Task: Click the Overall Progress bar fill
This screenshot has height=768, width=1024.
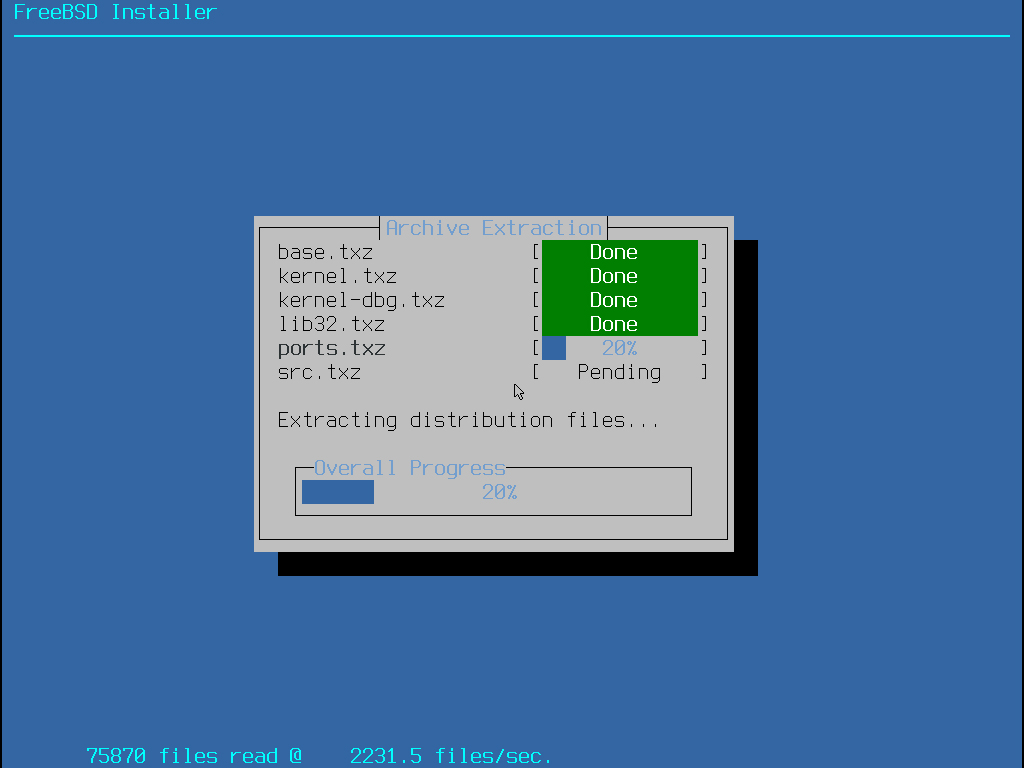Action: (x=338, y=492)
